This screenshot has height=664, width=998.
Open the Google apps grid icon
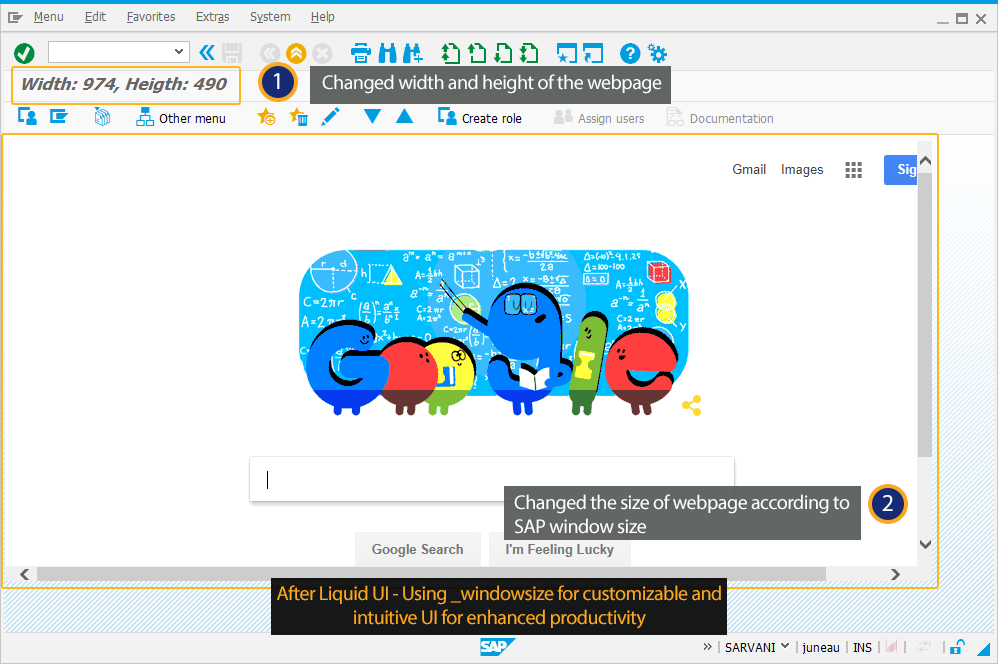click(854, 170)
